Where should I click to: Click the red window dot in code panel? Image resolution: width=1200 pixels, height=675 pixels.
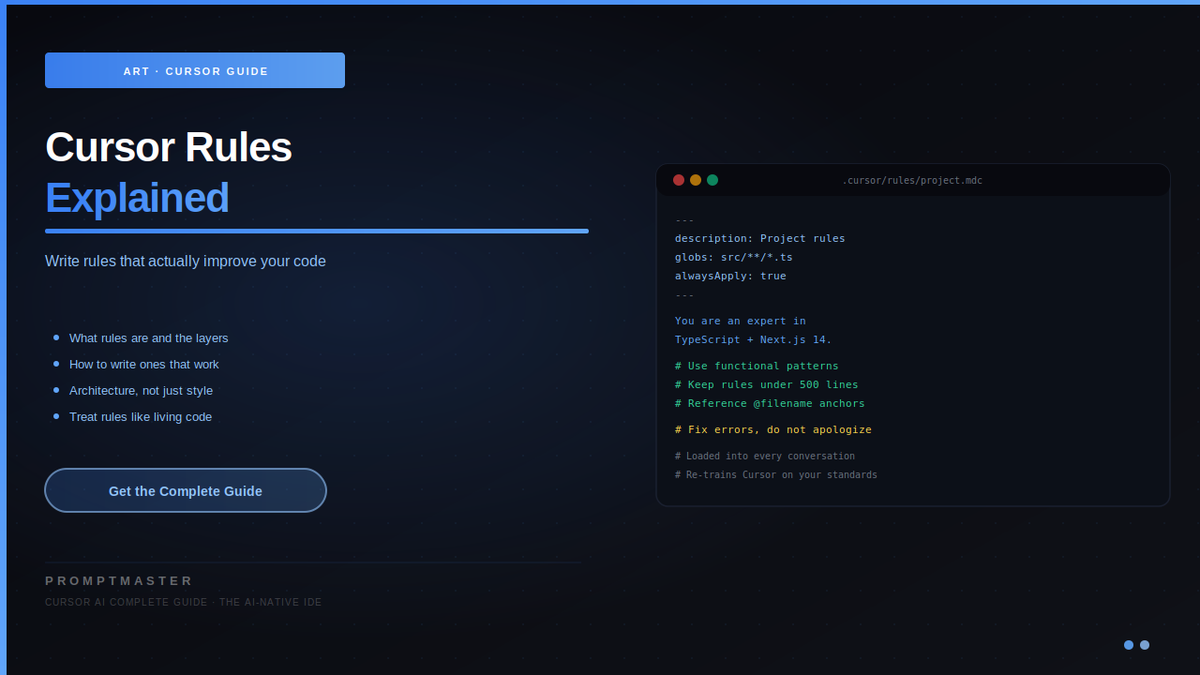(x=679, y=180)
